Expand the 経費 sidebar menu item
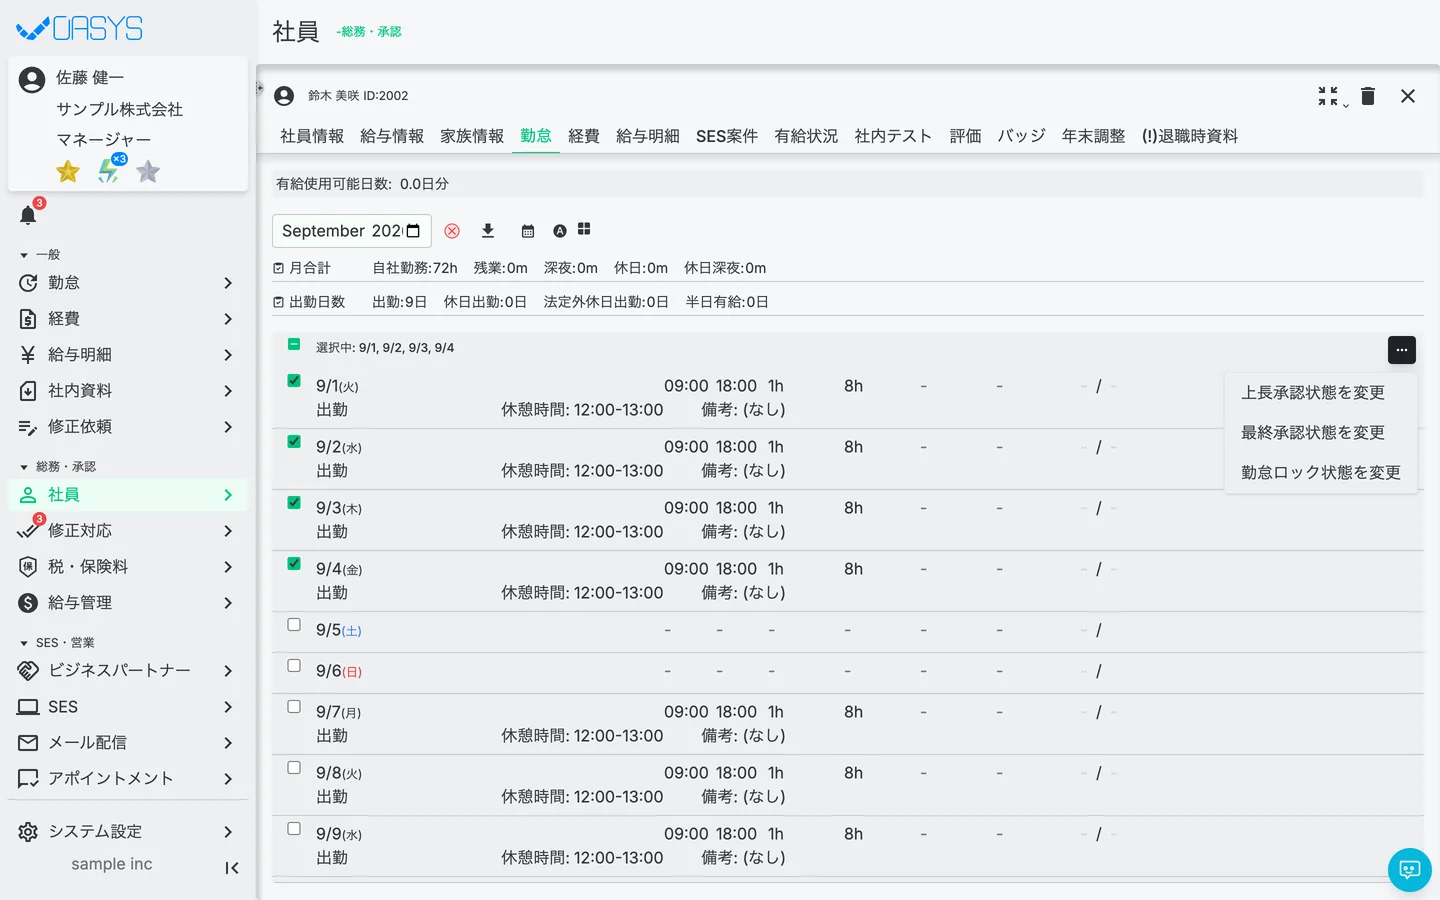1440x900 pixels. [128, 319]
